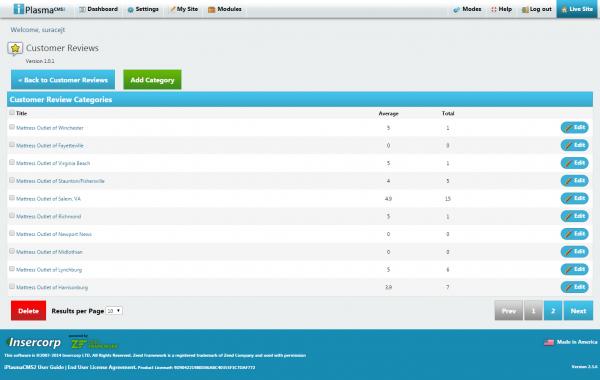Open Mattress Outlet of Staunton/Fishersville link
Screen dimensions: 600x380
click(x=60, y=181)
